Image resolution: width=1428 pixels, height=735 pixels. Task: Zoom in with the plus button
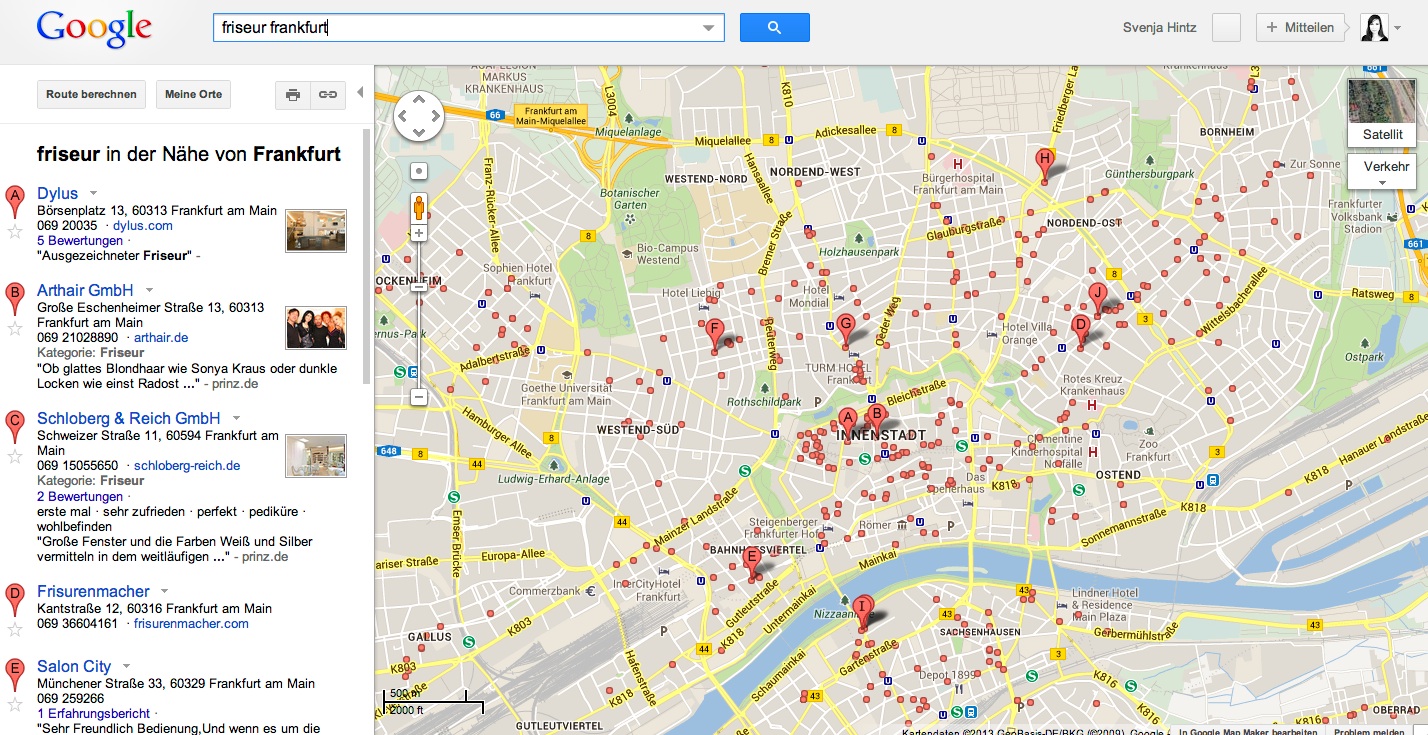(x=419, y=233)
